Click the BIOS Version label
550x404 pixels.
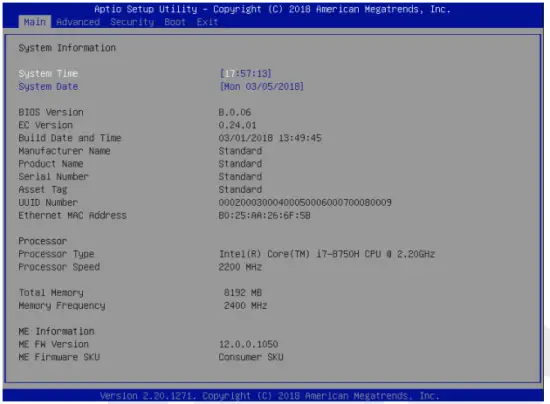(x=51, y=112)
